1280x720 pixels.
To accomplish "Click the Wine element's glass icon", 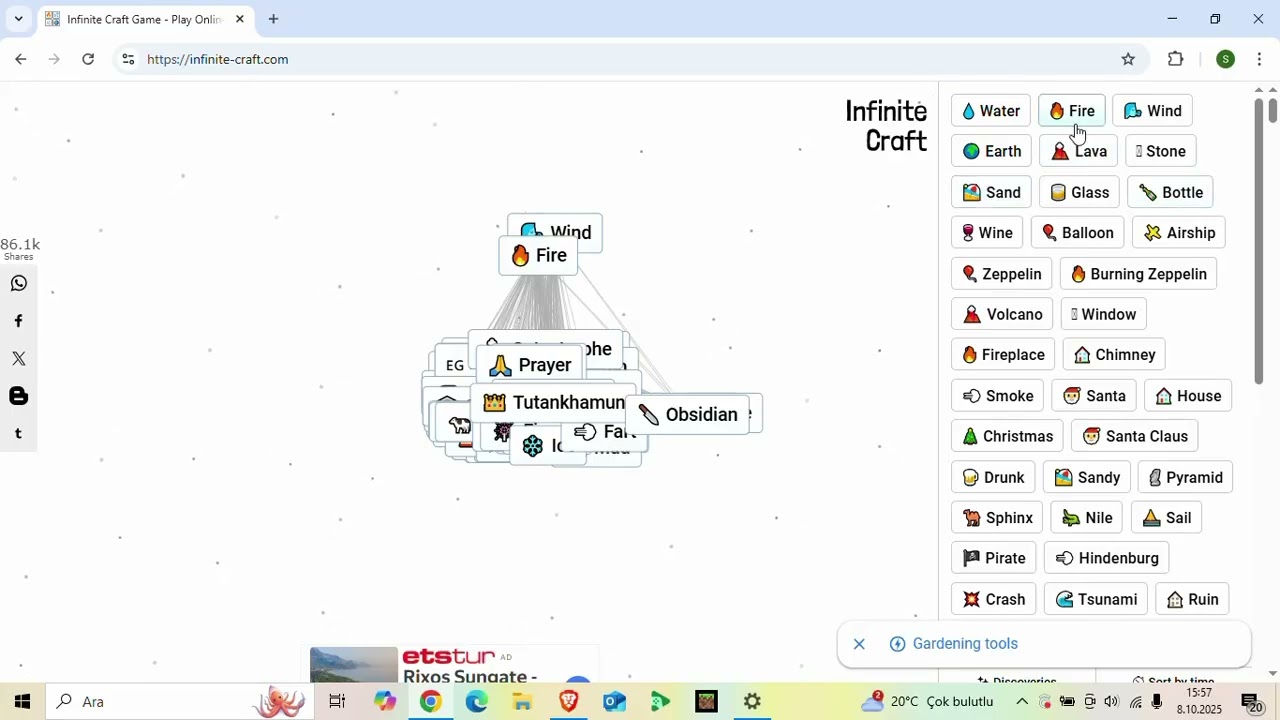I will [x=968, y=233].
